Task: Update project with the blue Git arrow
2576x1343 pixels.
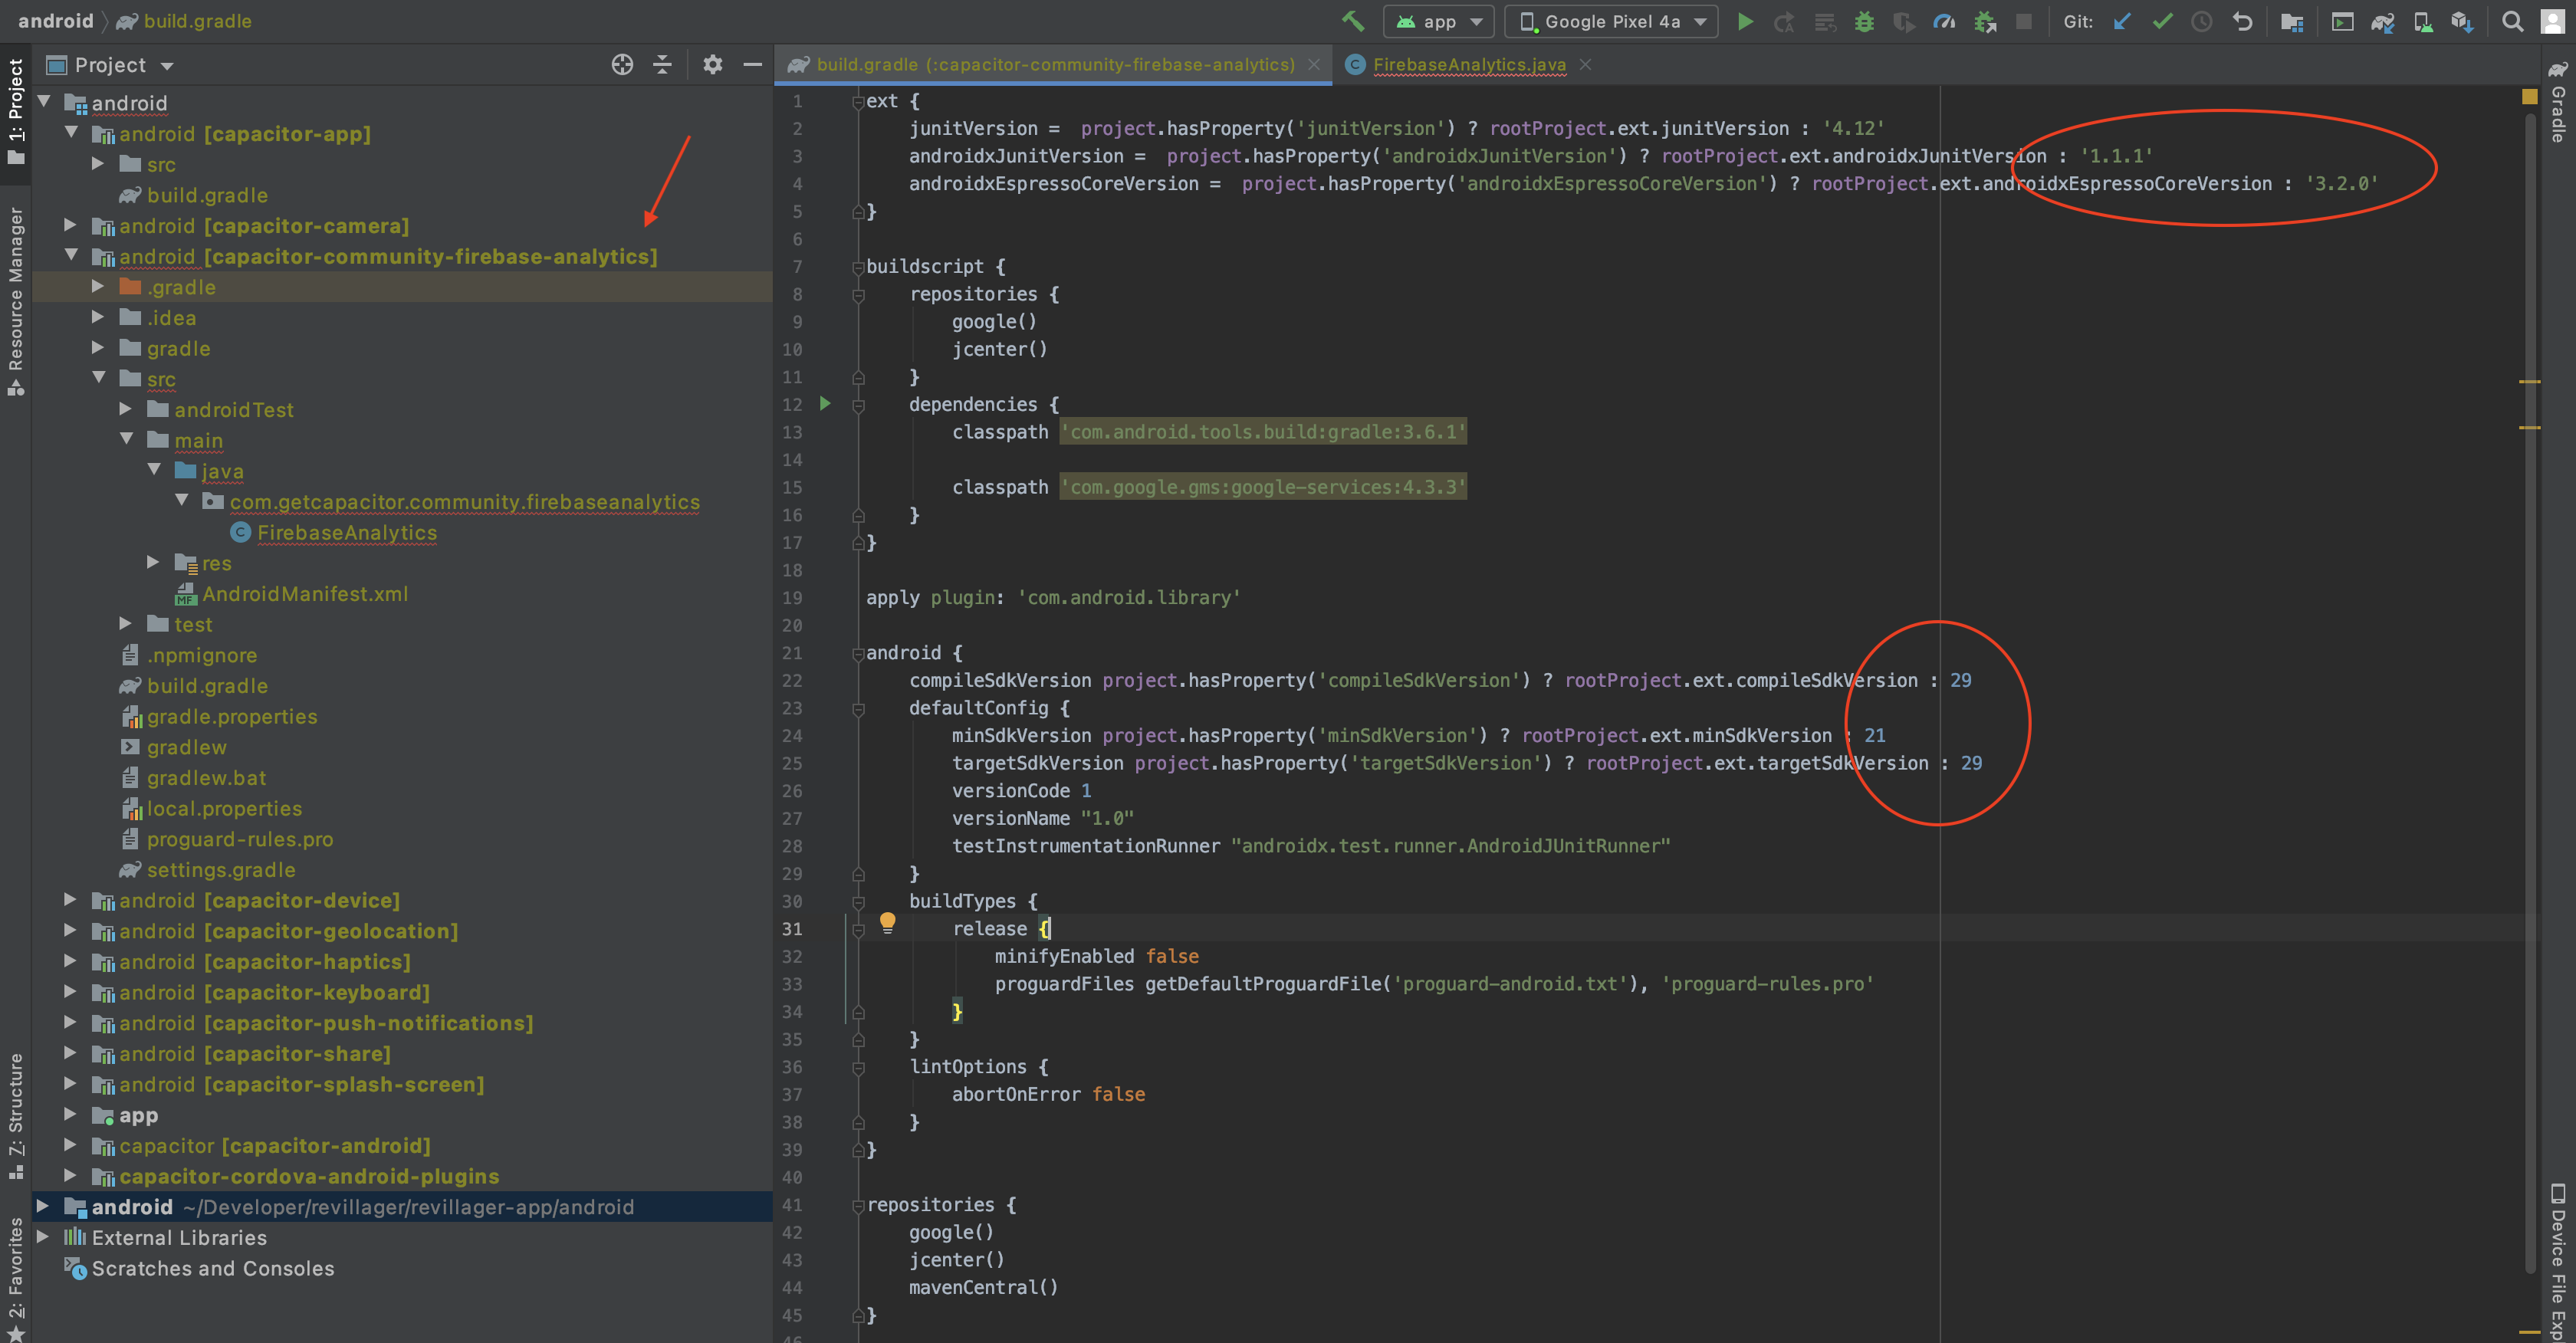Action: [2122, 21]
